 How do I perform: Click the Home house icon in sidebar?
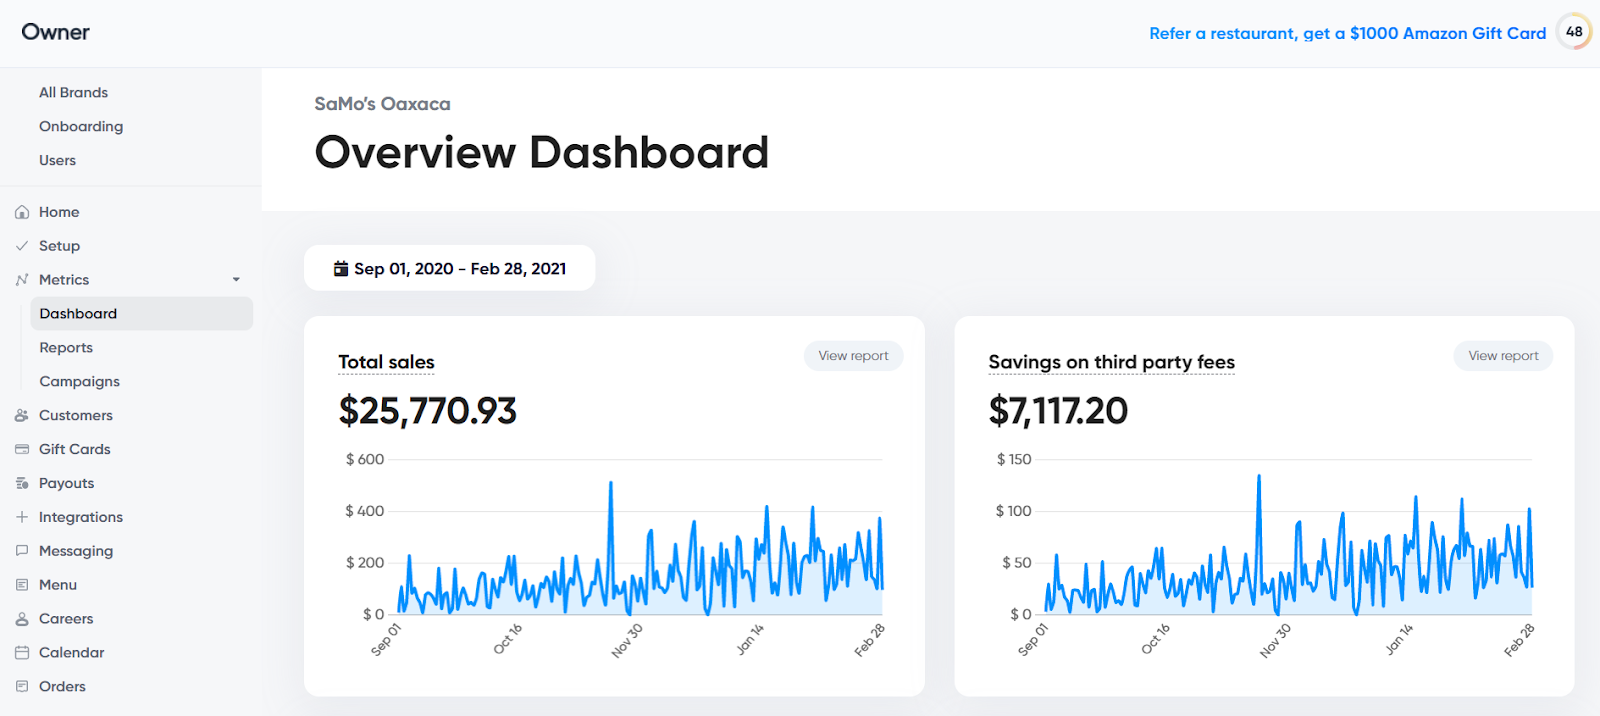coord(22,212)
